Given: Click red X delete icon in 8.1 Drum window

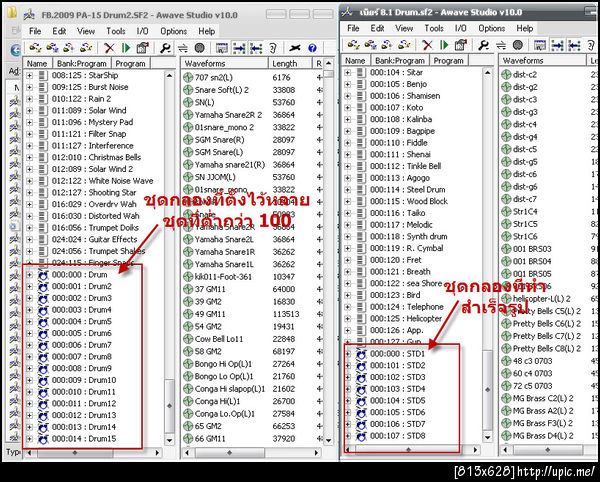Looking at the screenshot, I should click(427, 45).
